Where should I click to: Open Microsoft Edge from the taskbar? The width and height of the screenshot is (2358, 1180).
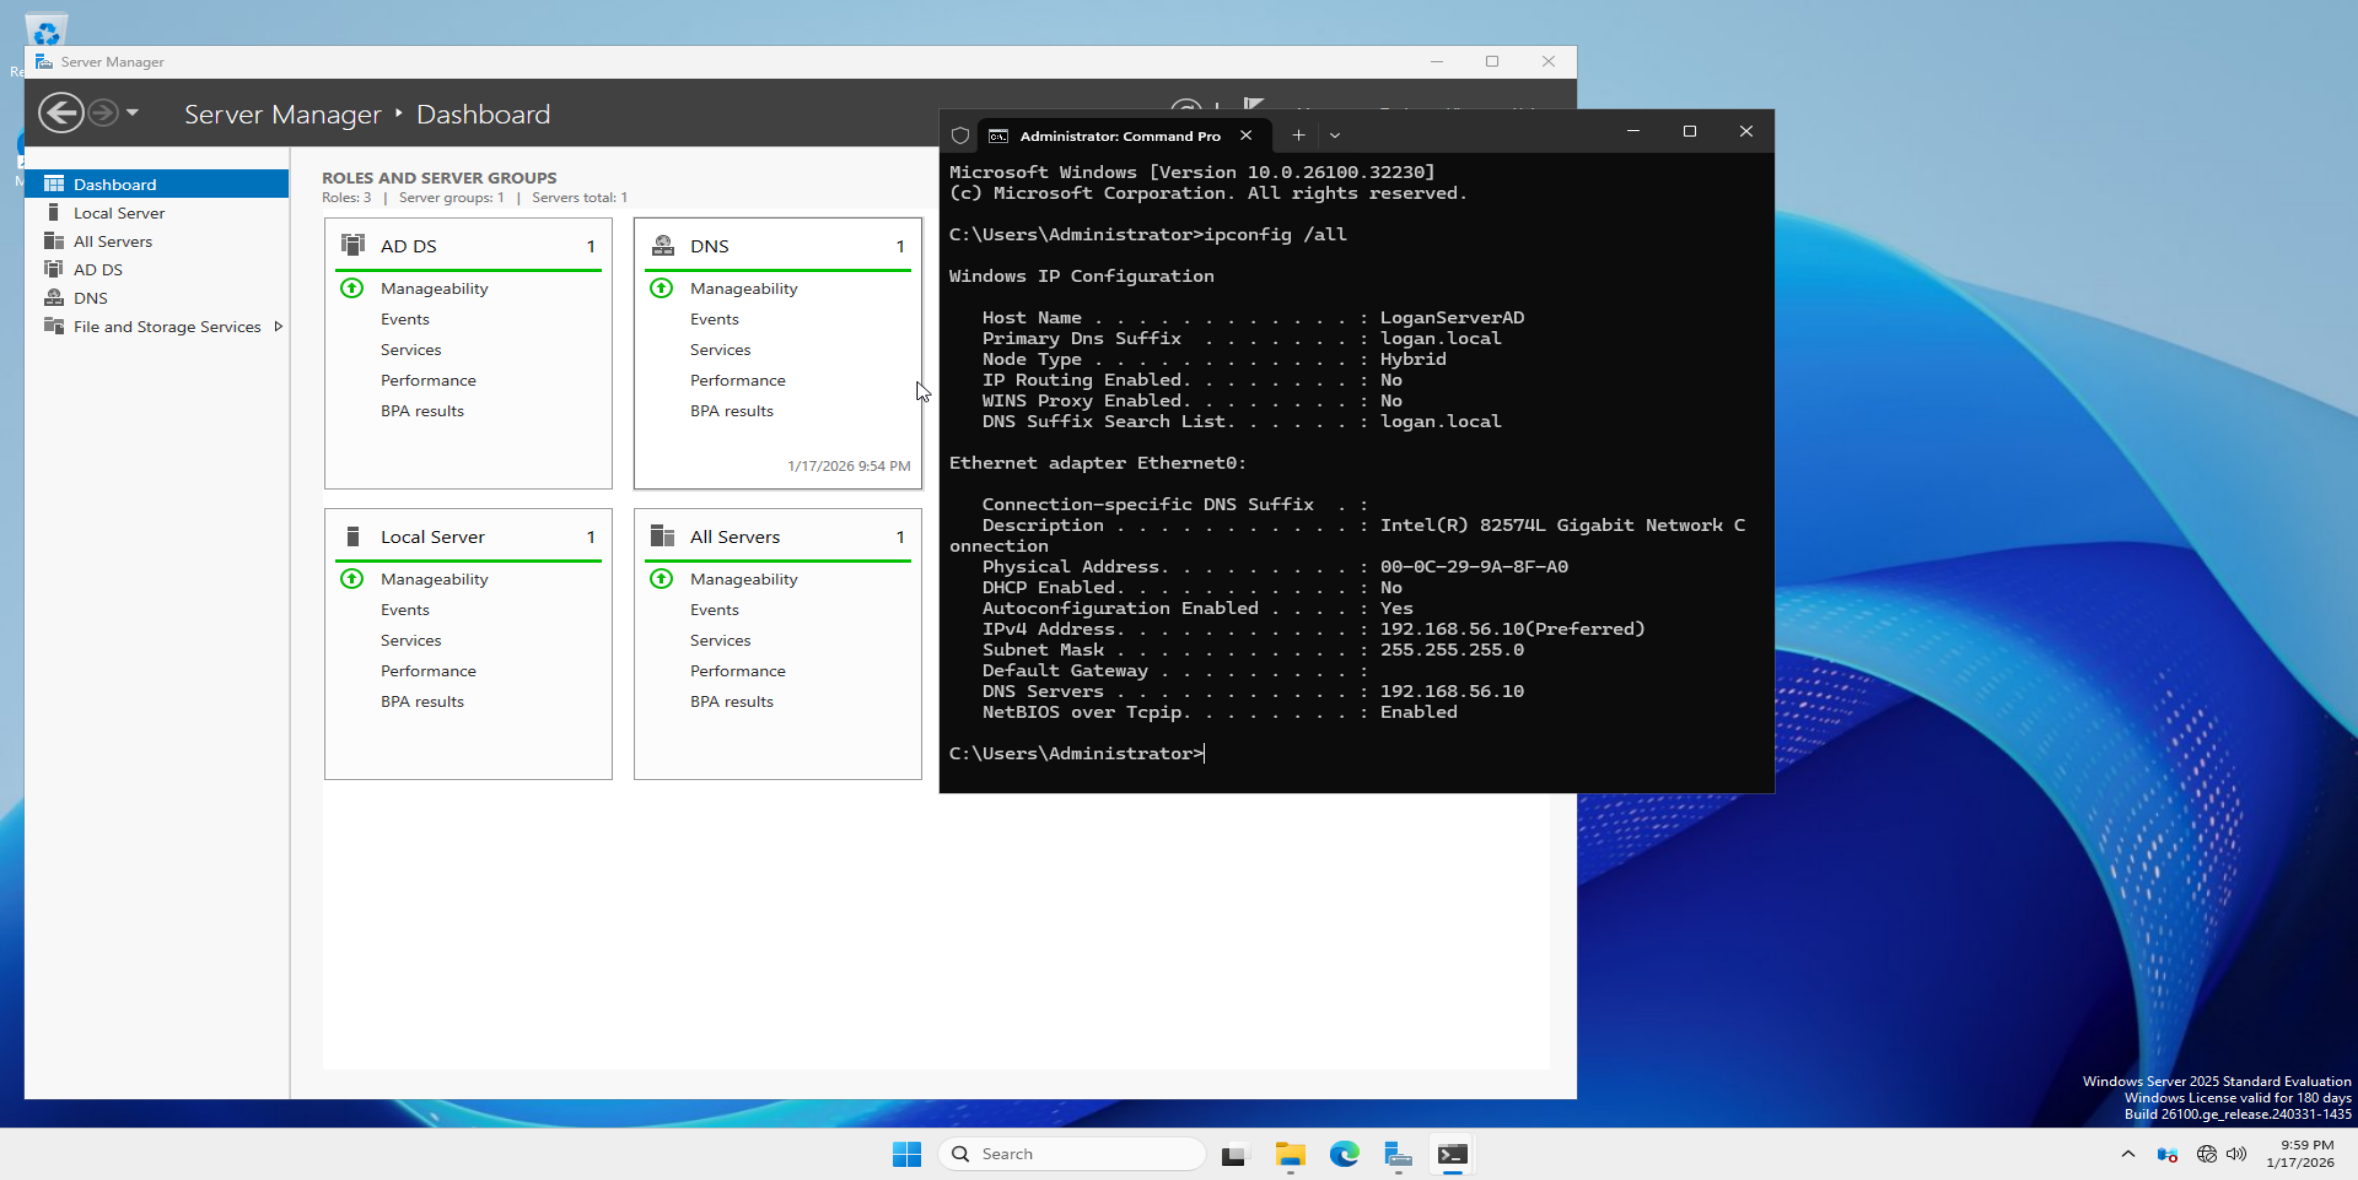1344,1155
